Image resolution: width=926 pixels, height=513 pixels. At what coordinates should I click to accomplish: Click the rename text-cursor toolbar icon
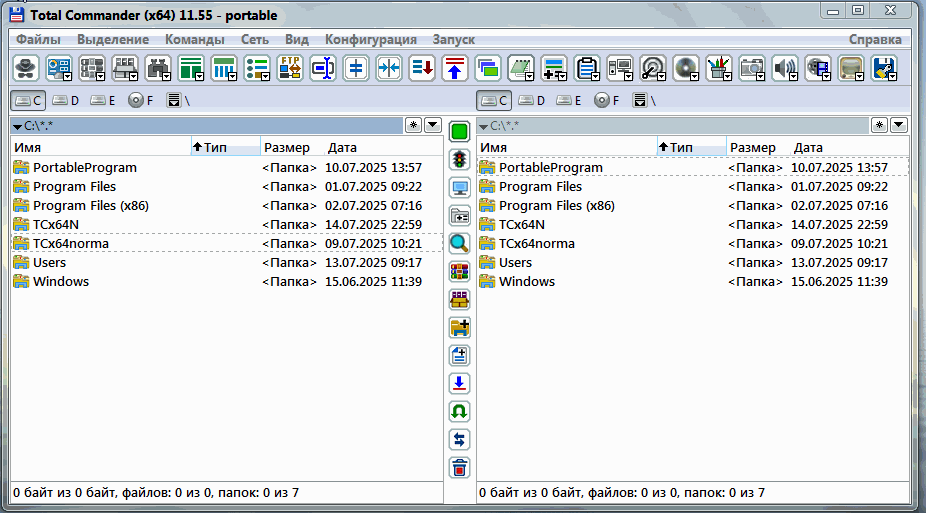click(323, 68)
